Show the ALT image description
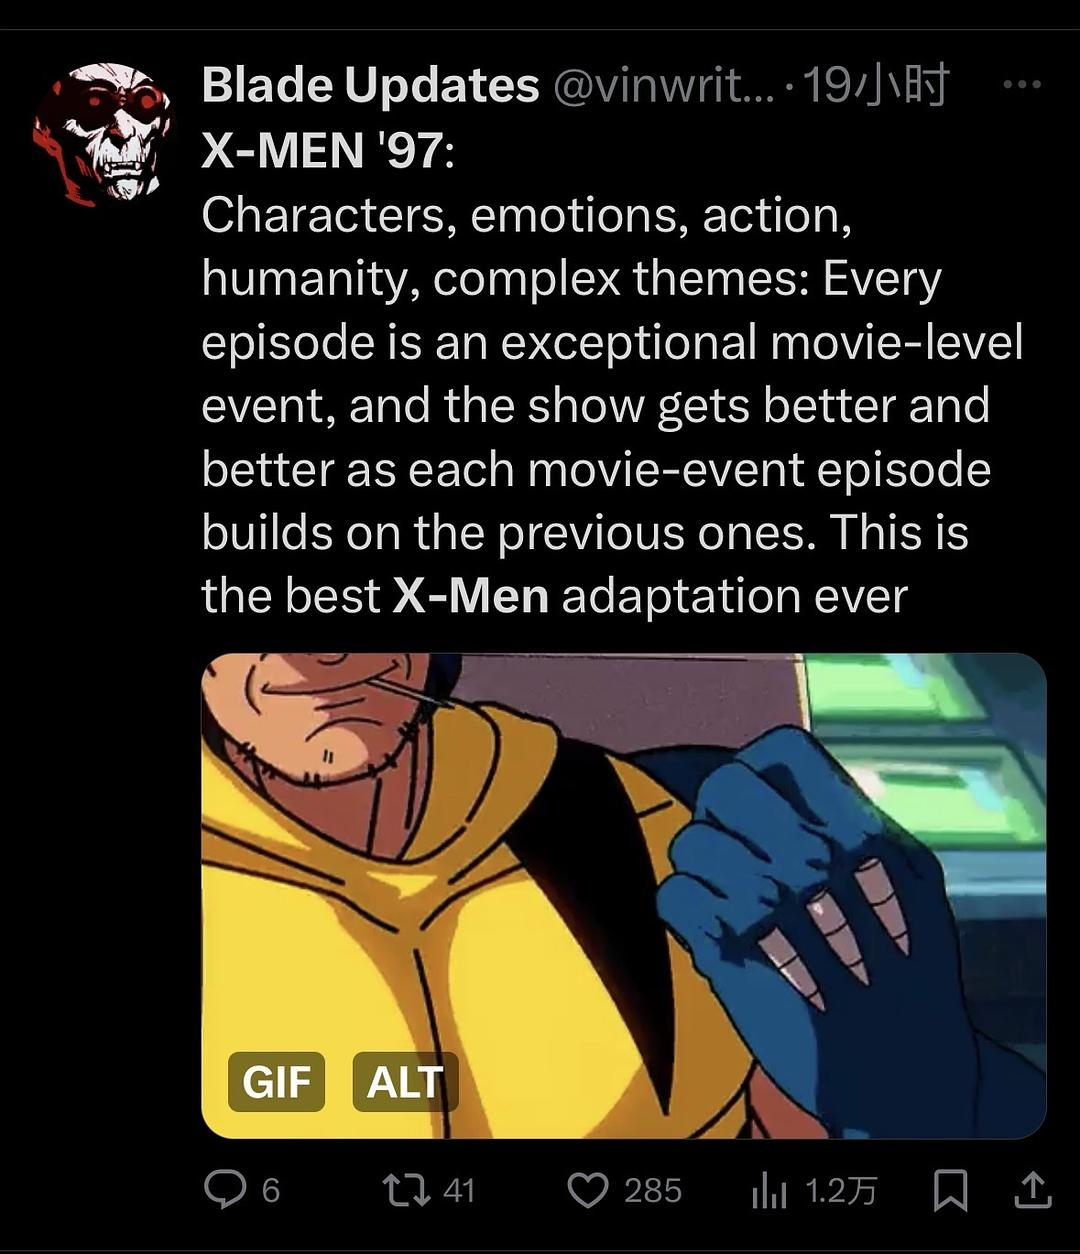This screenshot has height=1254, width=1080. [x=405, y=1082]
